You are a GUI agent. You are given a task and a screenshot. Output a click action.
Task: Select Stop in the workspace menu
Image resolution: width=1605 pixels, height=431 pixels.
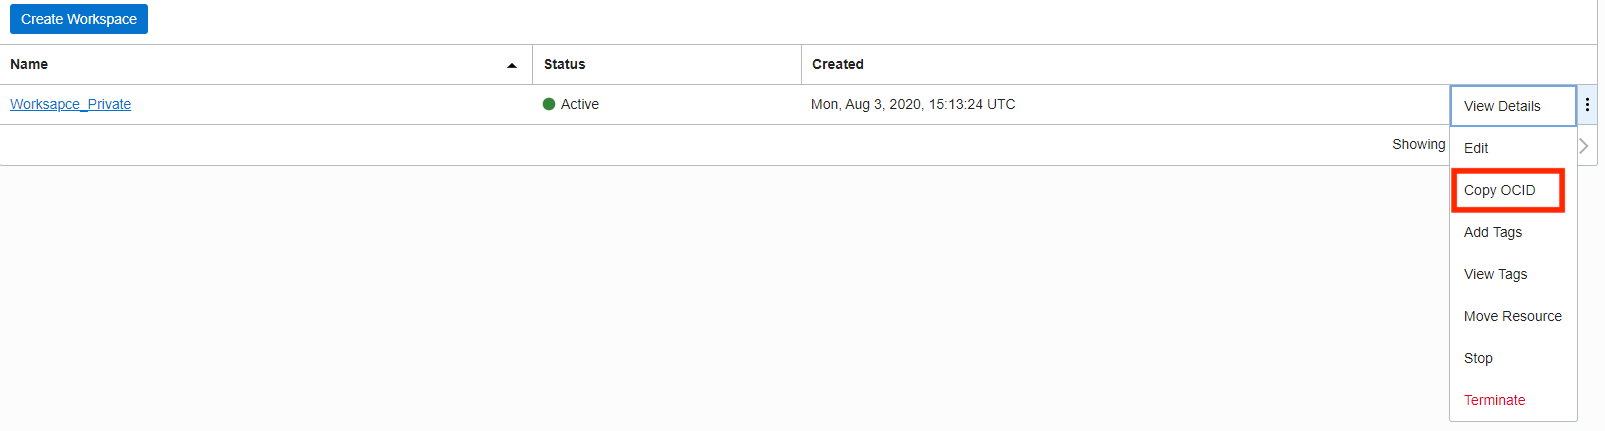point(1478,358)
